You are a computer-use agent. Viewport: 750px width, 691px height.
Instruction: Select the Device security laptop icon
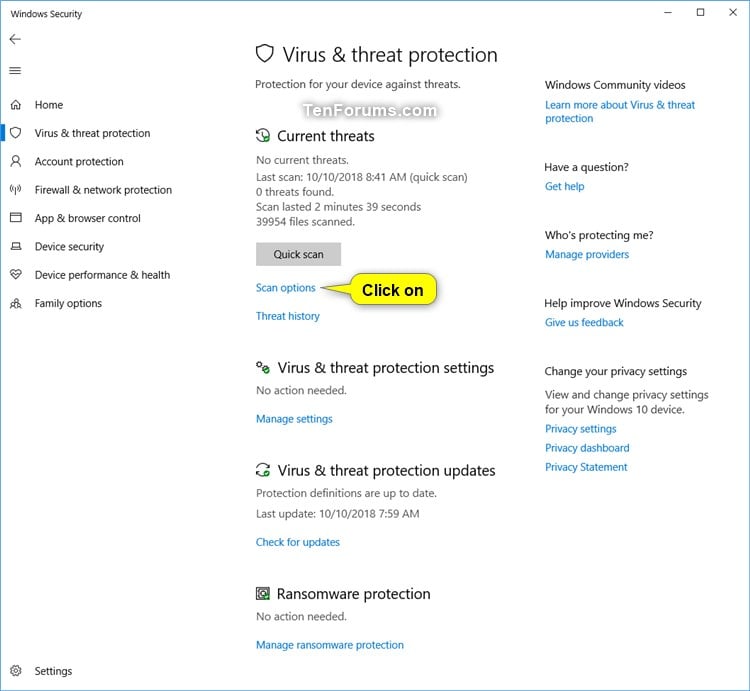click(x=16, y=246)
